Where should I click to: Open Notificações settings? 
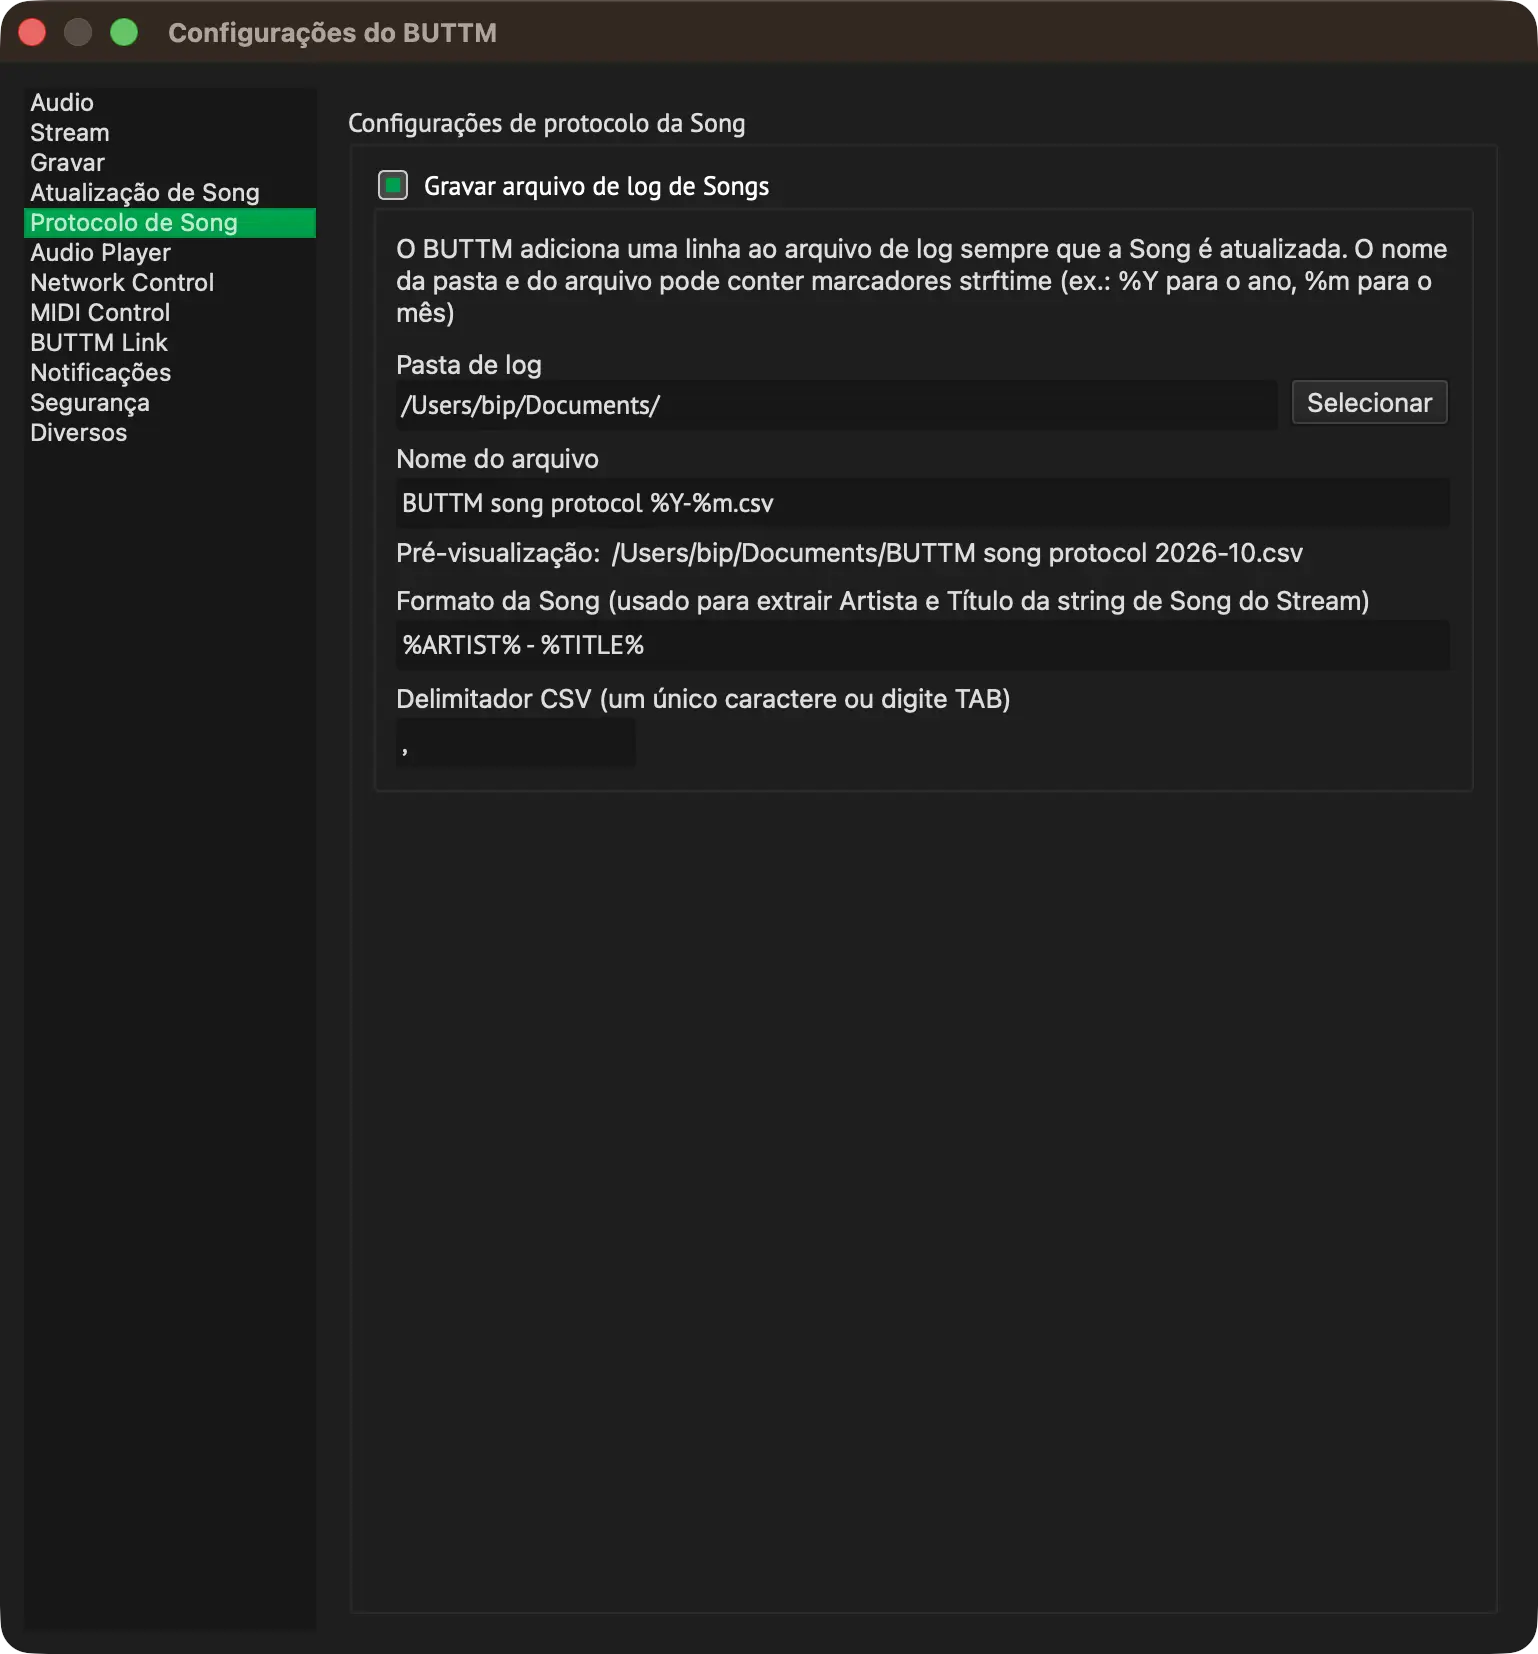coord(170,373)
